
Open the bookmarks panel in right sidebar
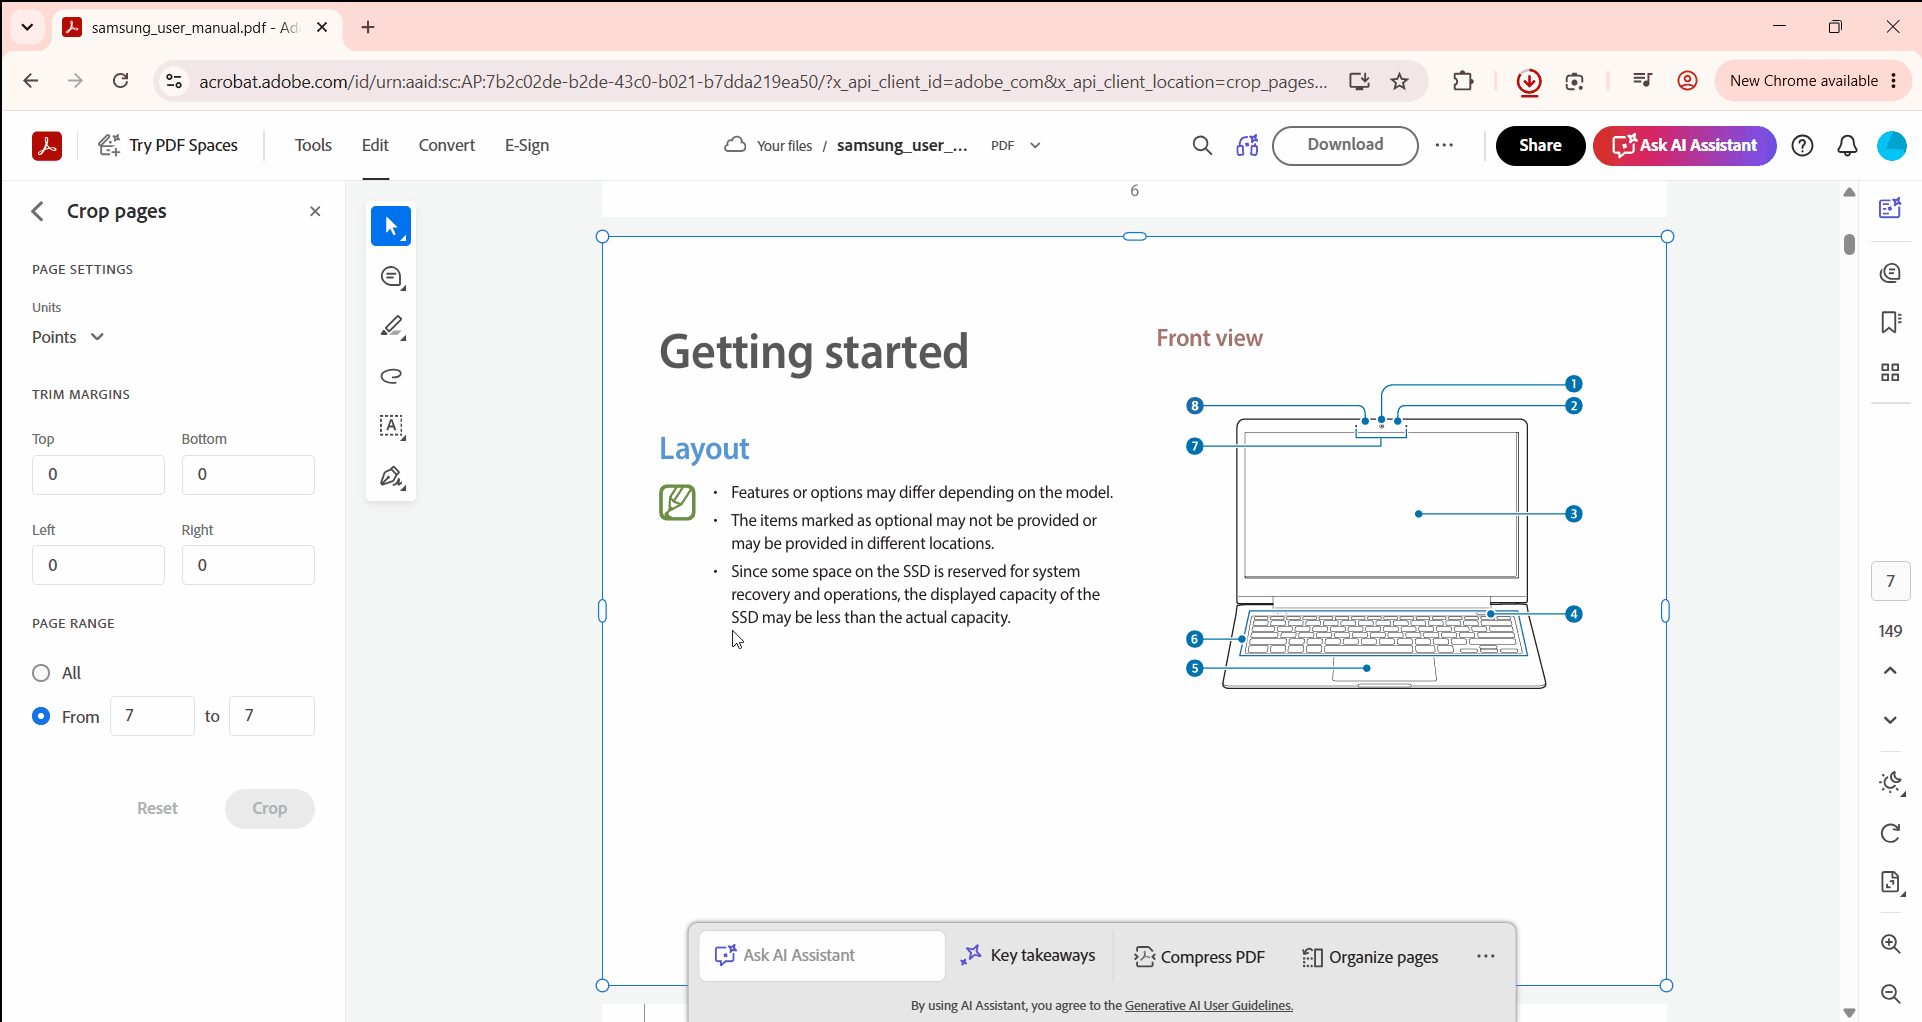point(1890,322)
